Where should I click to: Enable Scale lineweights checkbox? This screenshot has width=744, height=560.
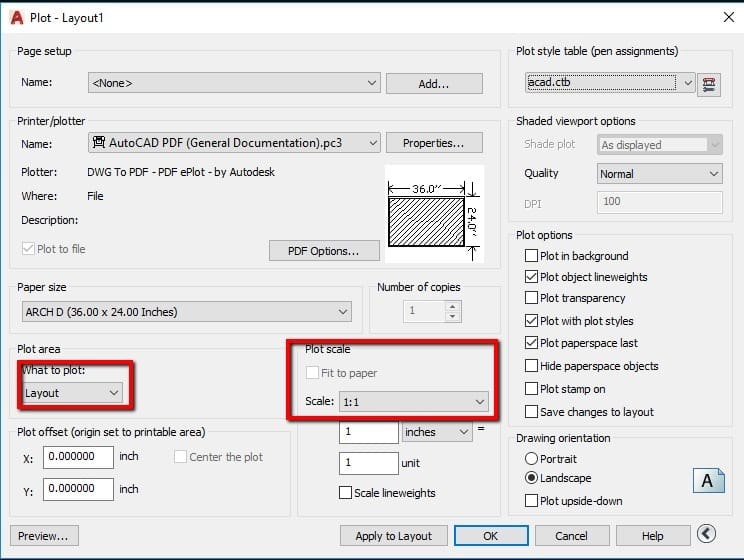345,493
